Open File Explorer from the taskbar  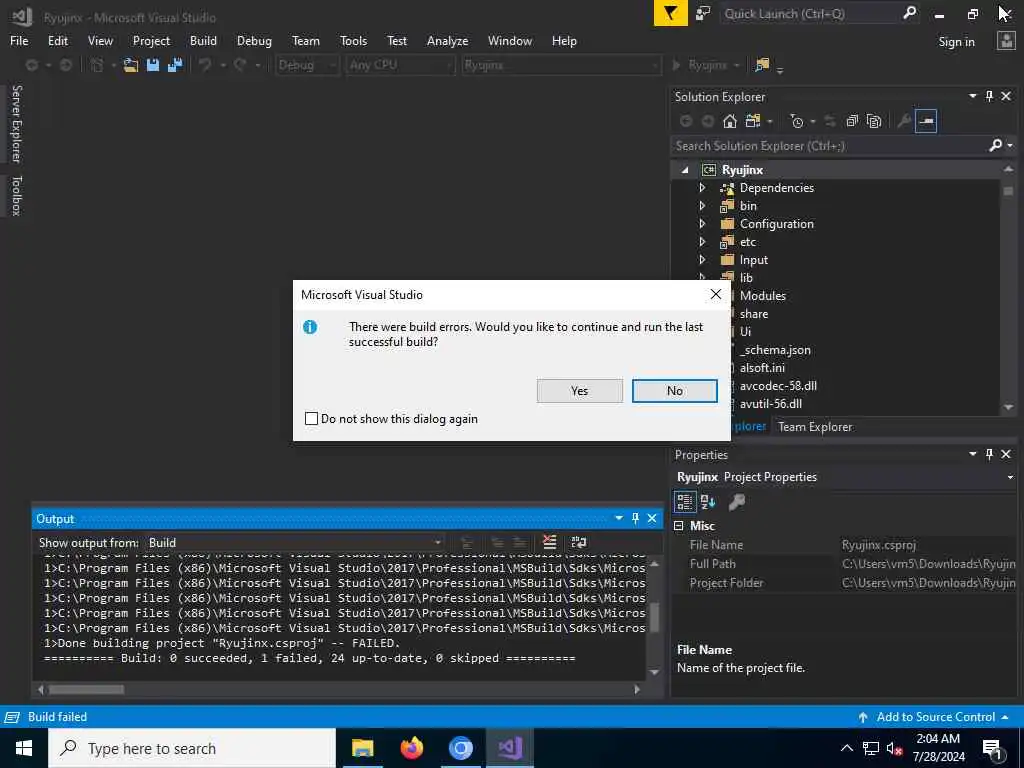tap(362, 748)
